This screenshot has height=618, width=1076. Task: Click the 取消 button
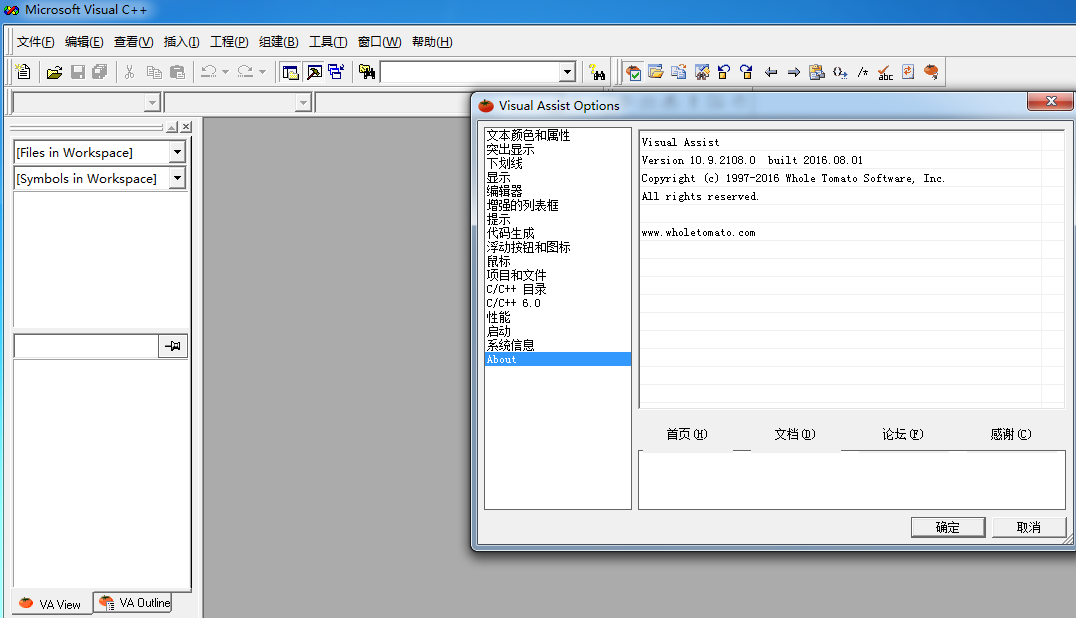[x=1029, y=527]
